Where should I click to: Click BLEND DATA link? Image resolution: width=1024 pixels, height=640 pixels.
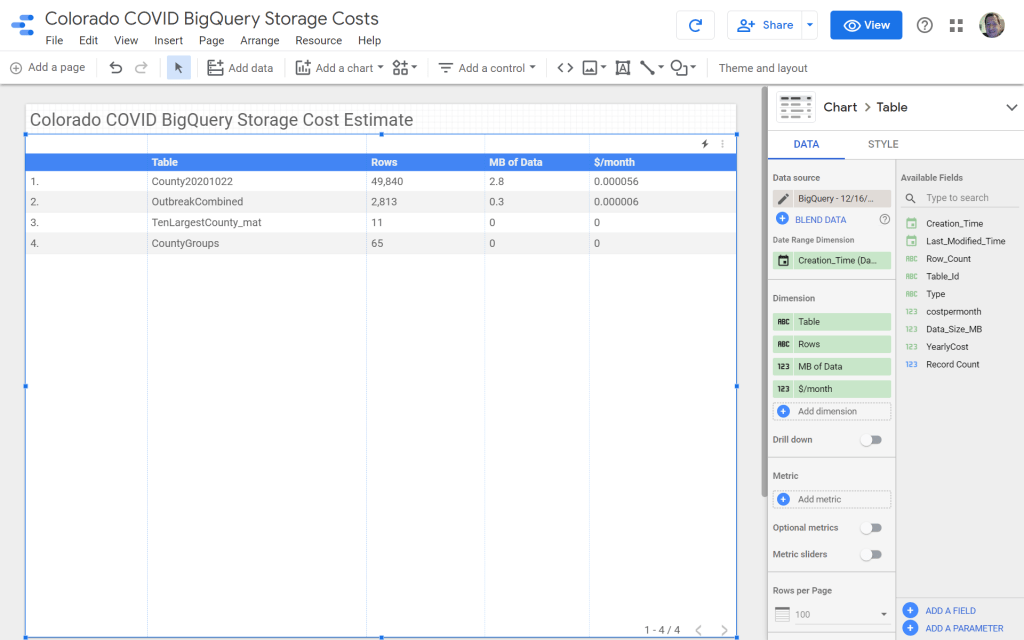[820, 219]
